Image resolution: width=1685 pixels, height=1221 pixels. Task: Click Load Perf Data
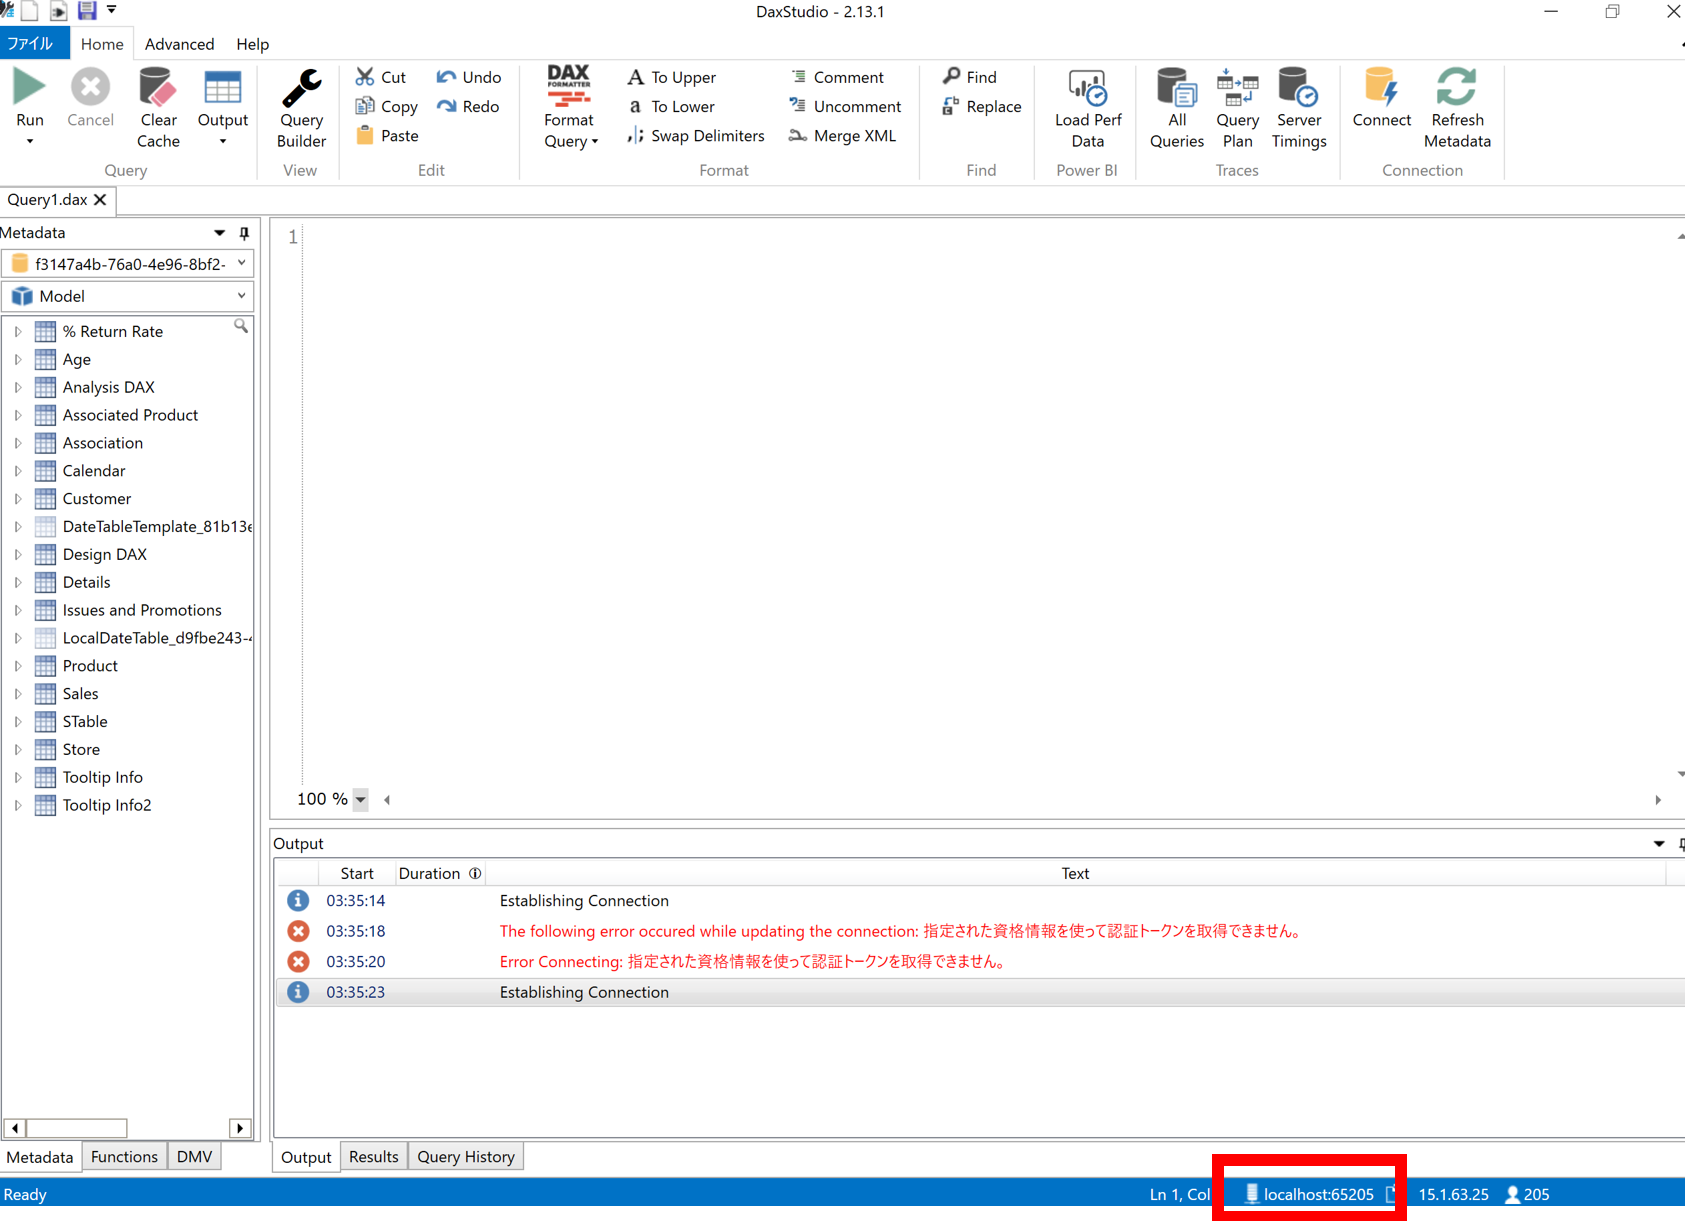1088,108
